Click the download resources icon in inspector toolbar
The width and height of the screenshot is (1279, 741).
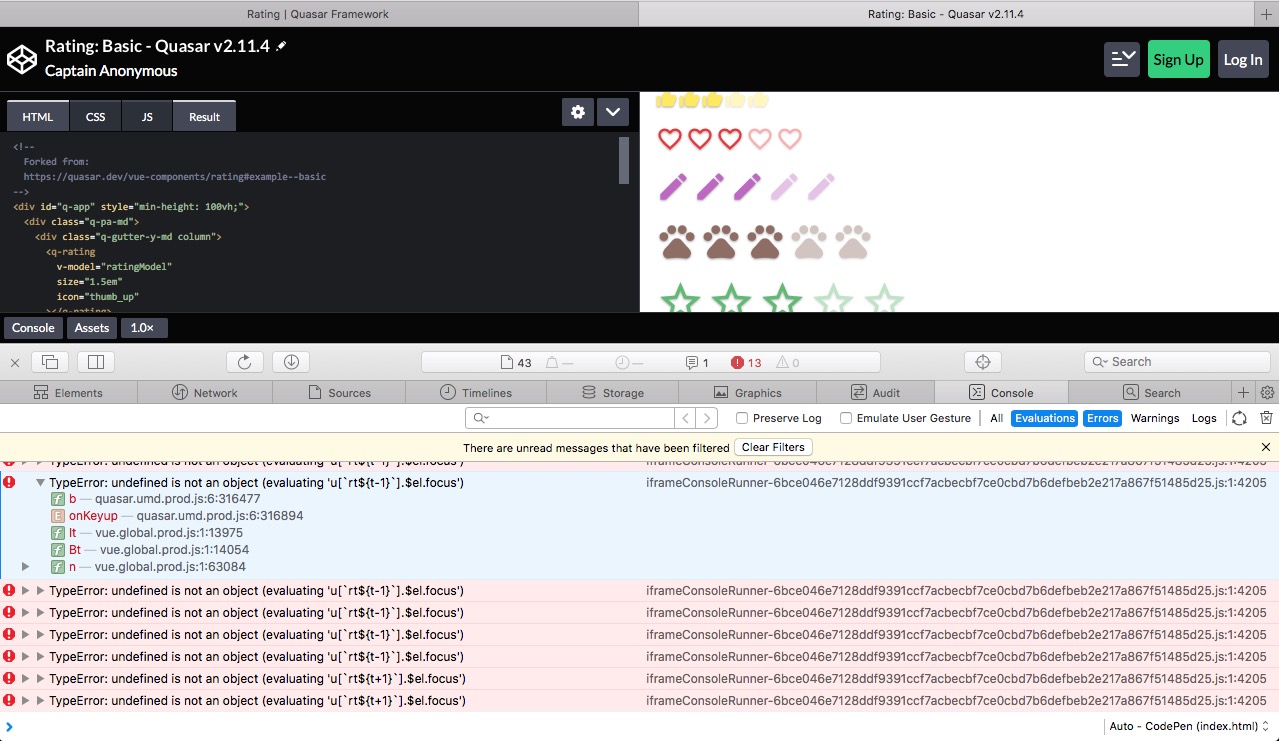tap(291, 361)
